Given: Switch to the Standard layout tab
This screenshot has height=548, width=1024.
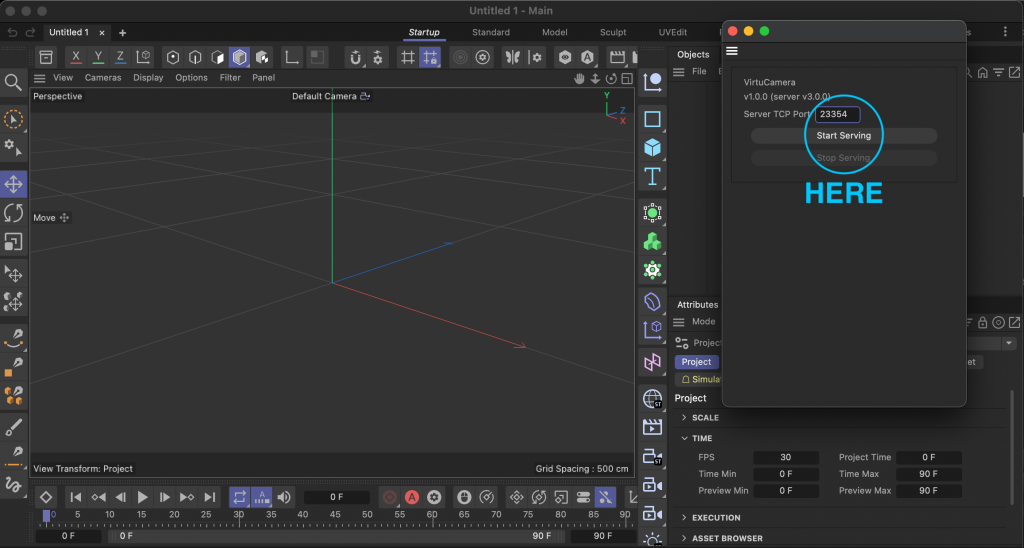Looking at the screenshot, I should pyautogui.click(x=491, y=32).
